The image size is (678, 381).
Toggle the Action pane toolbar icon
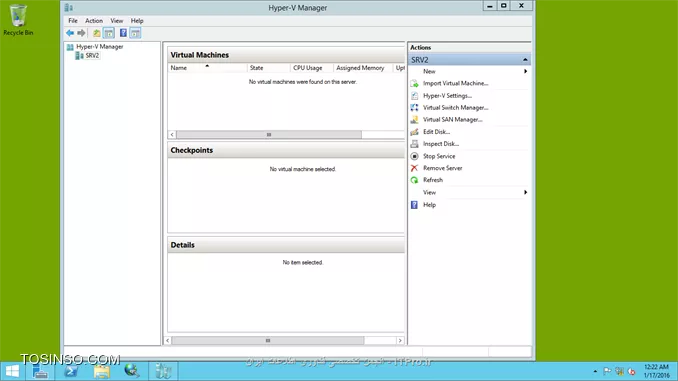[135, 33]
